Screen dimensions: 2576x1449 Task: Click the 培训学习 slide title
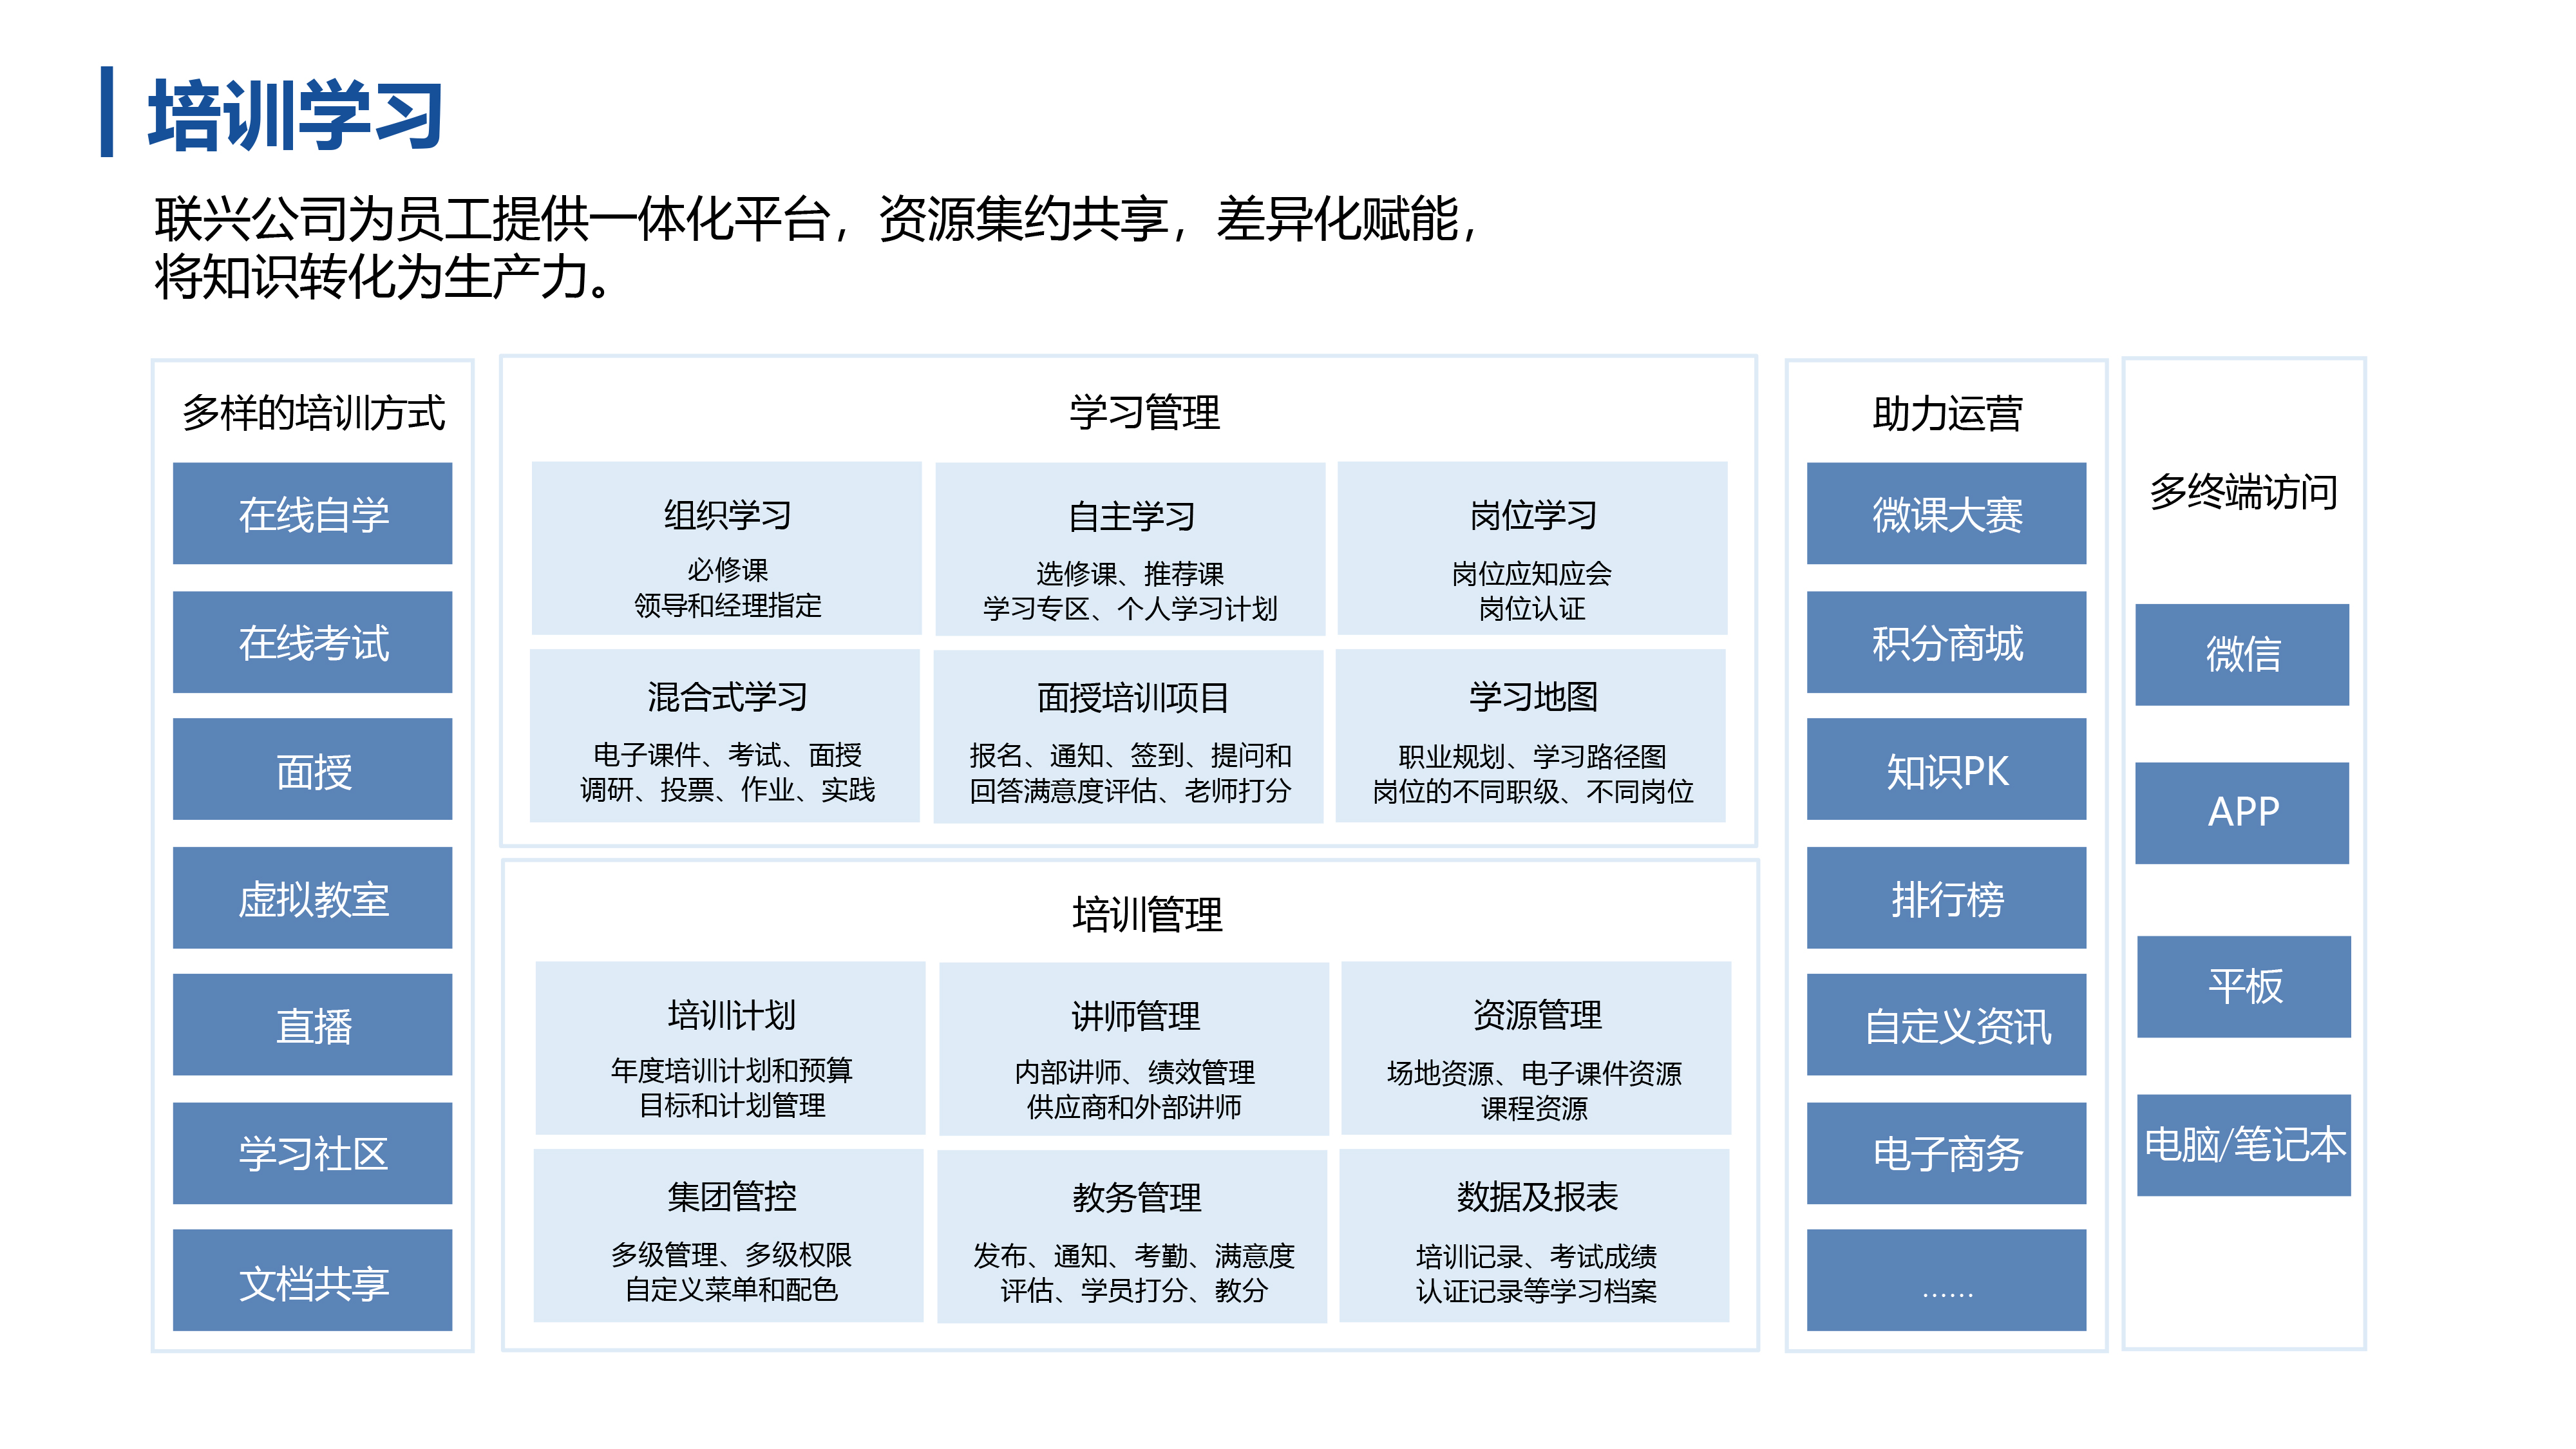[295, 115]
